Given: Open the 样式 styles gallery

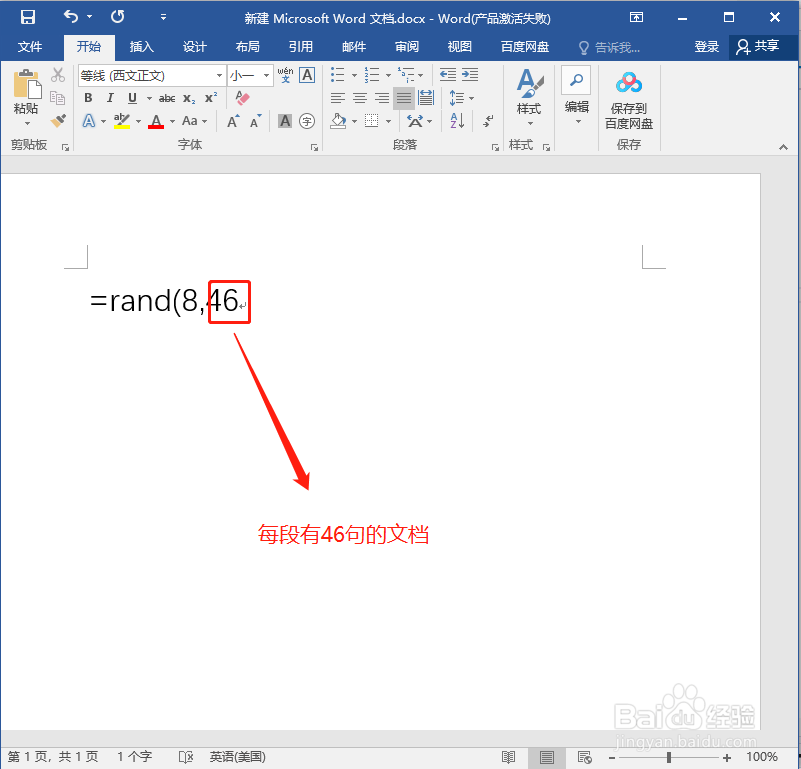Looking at the screenshot, I should click(529, 98).
